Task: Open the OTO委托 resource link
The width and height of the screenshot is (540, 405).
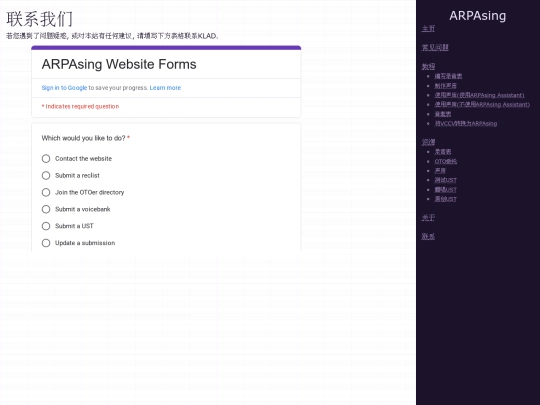Action: pyautogui.click(x=446, y=161)
